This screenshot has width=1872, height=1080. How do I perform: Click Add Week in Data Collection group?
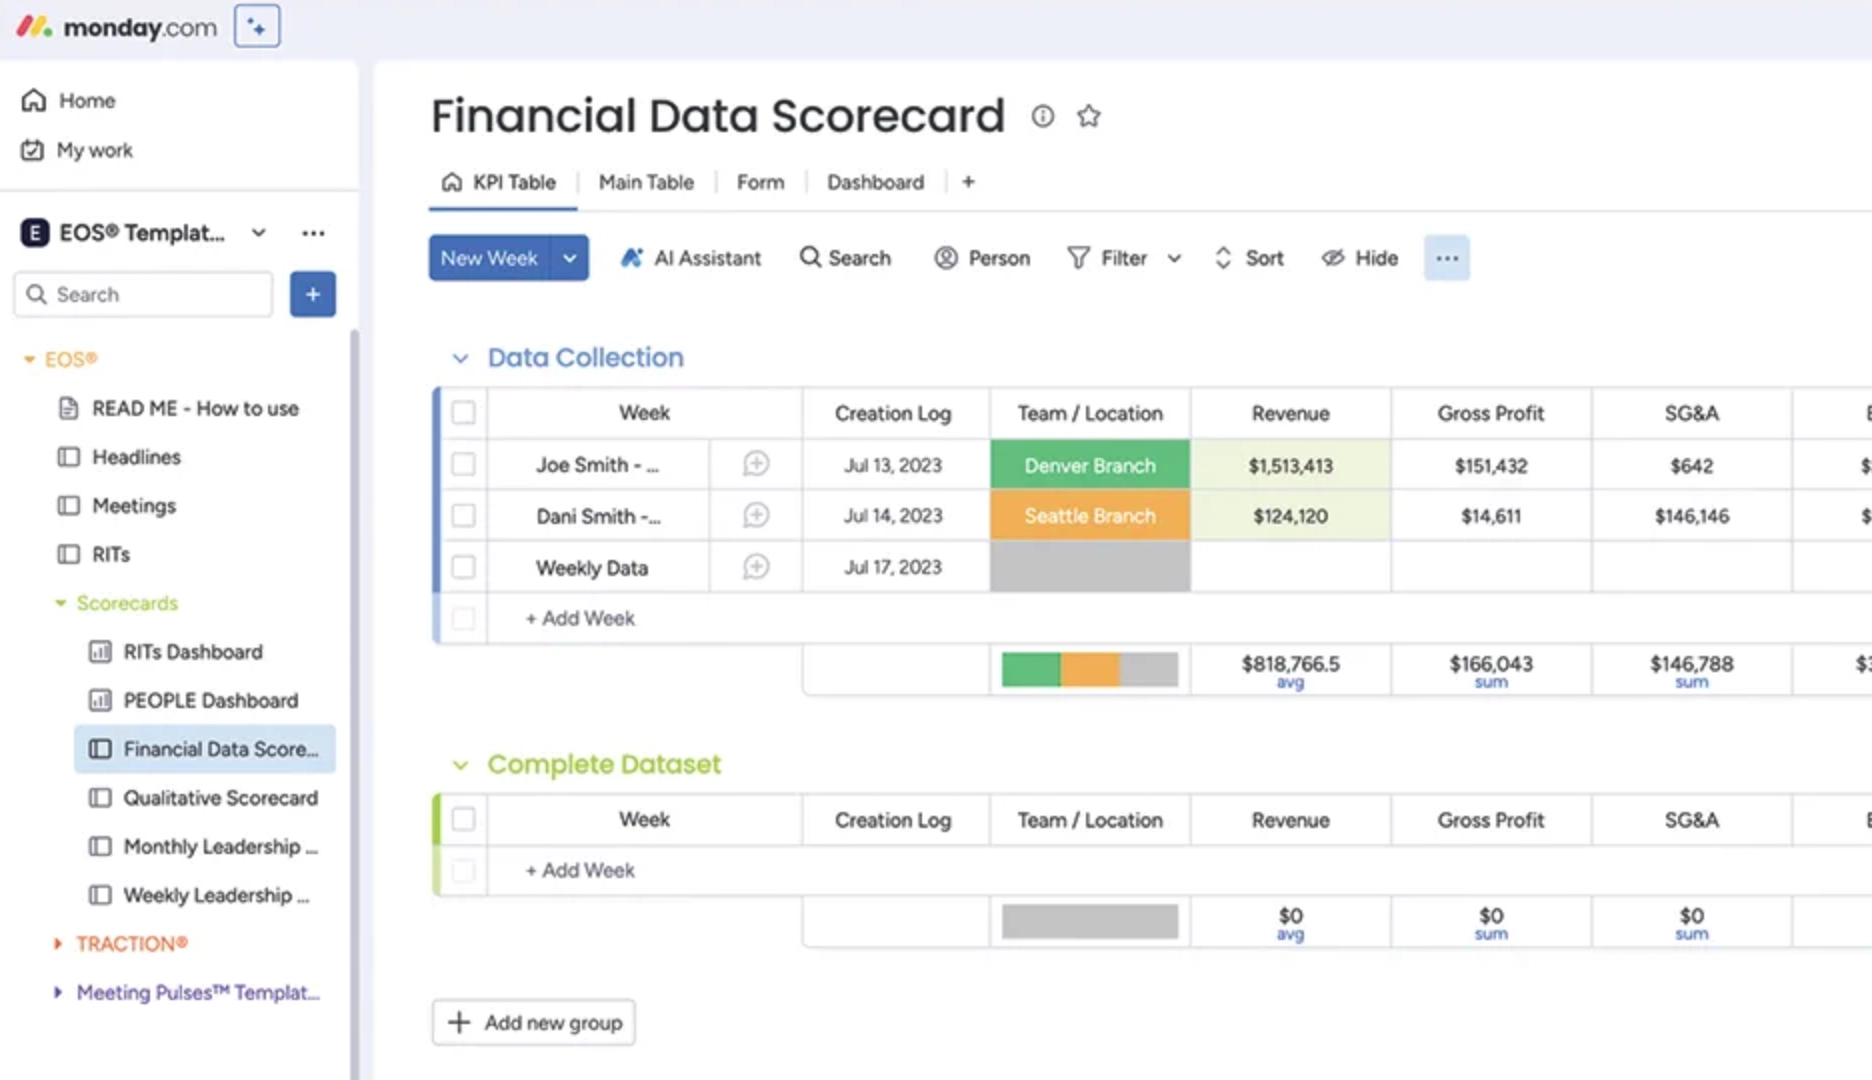pos(580,618)
